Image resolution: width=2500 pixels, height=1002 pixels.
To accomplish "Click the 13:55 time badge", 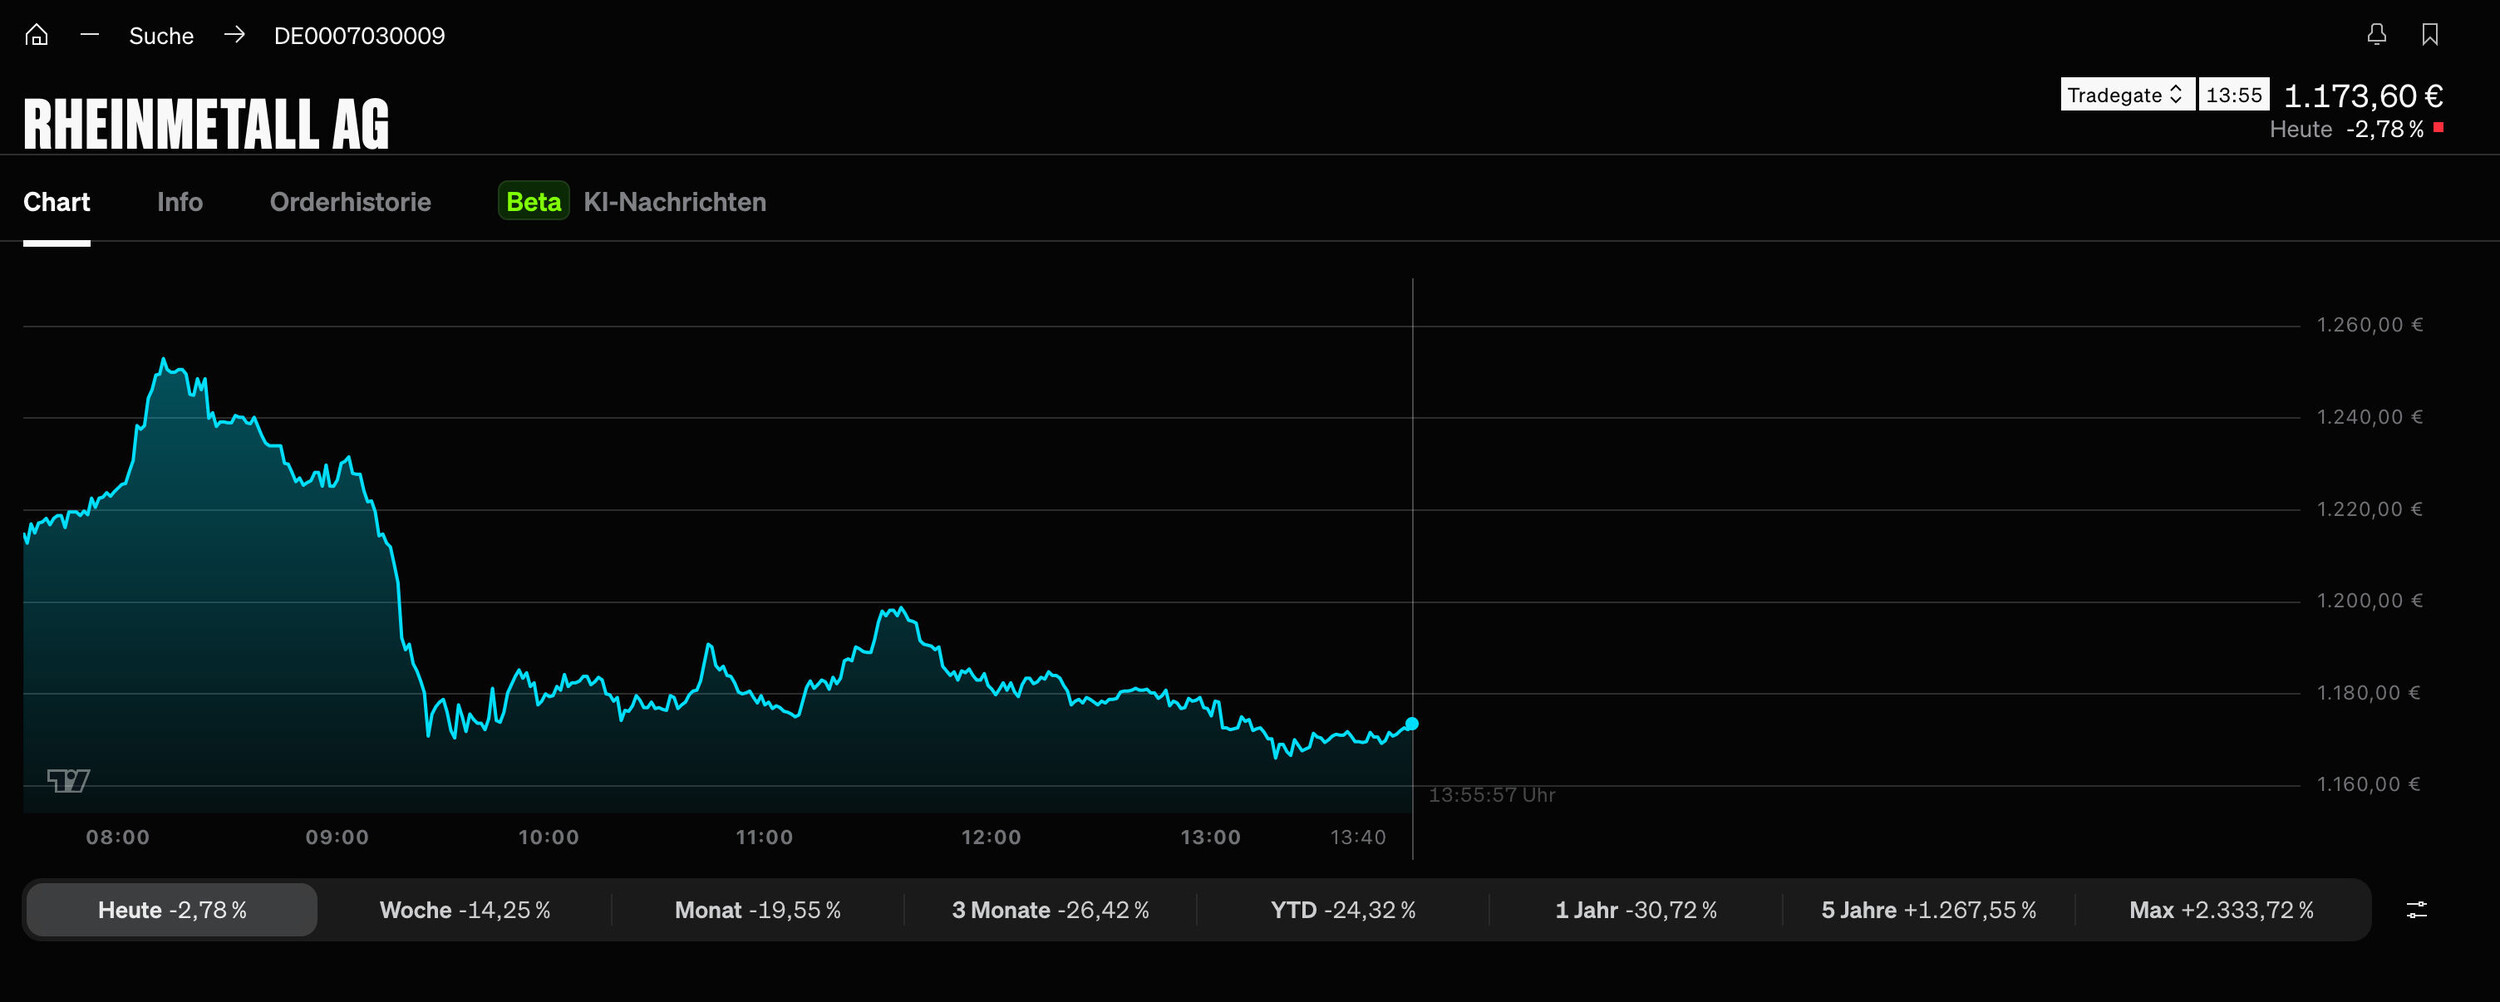I will [x=2234, y=94].
